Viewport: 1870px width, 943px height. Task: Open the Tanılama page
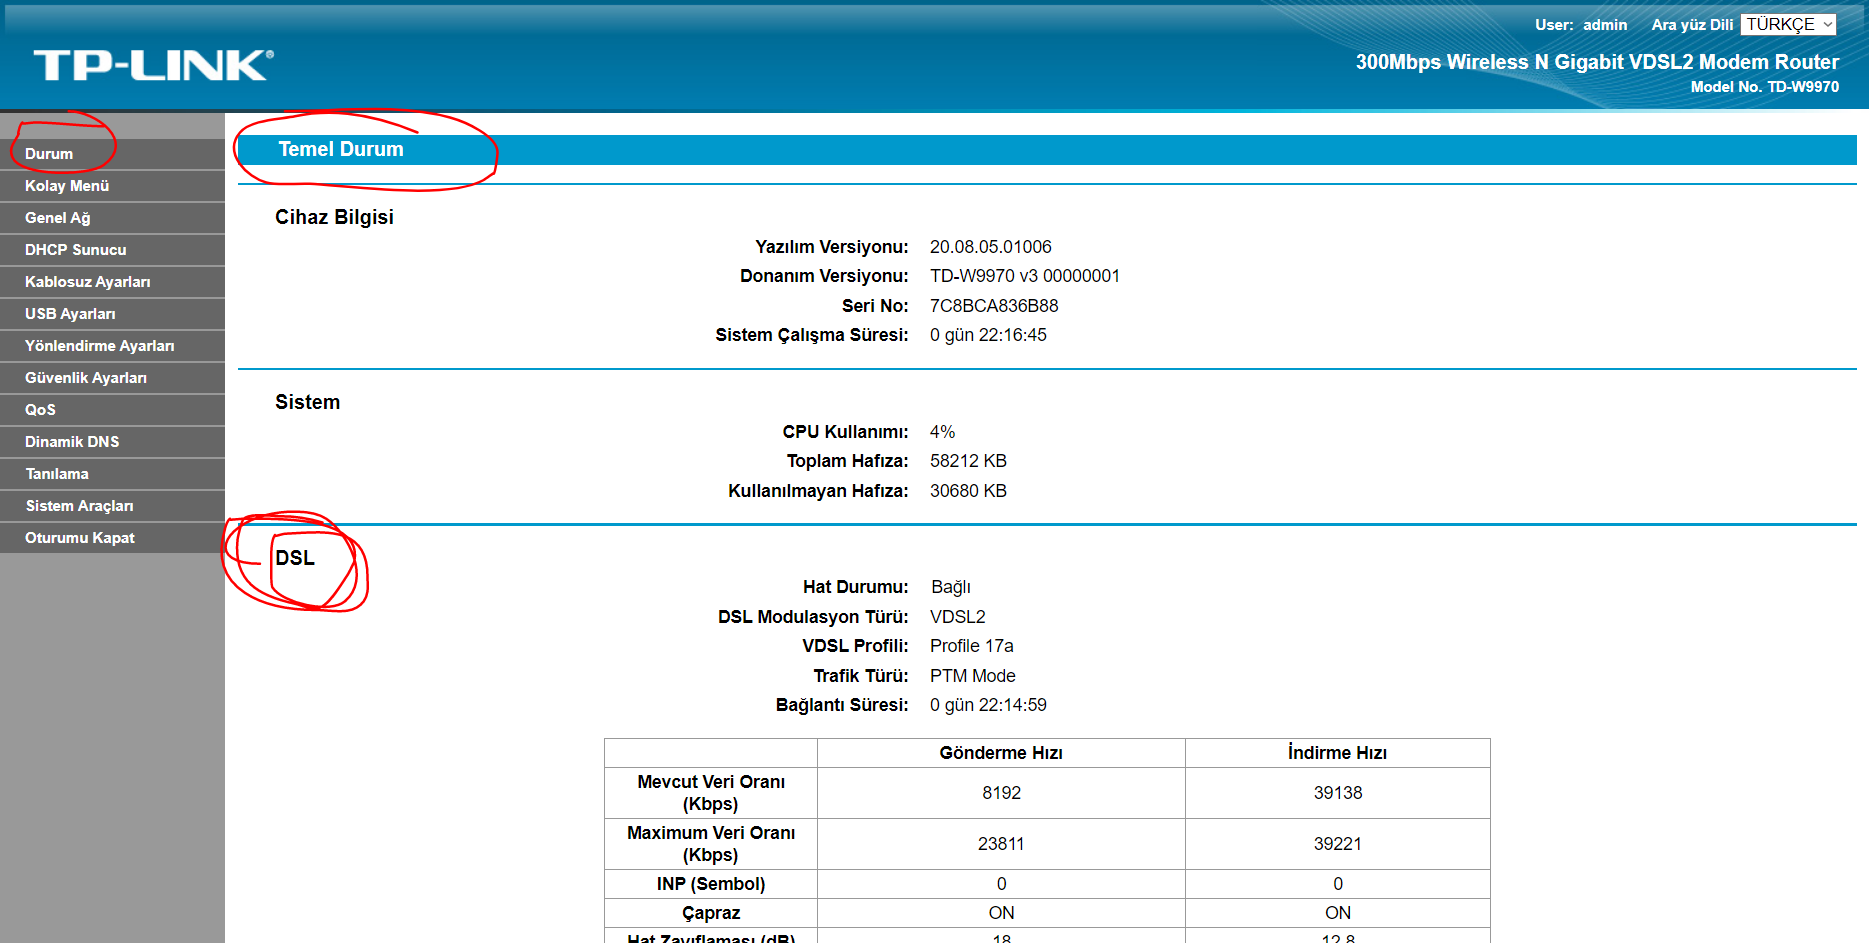click(112, 474)
